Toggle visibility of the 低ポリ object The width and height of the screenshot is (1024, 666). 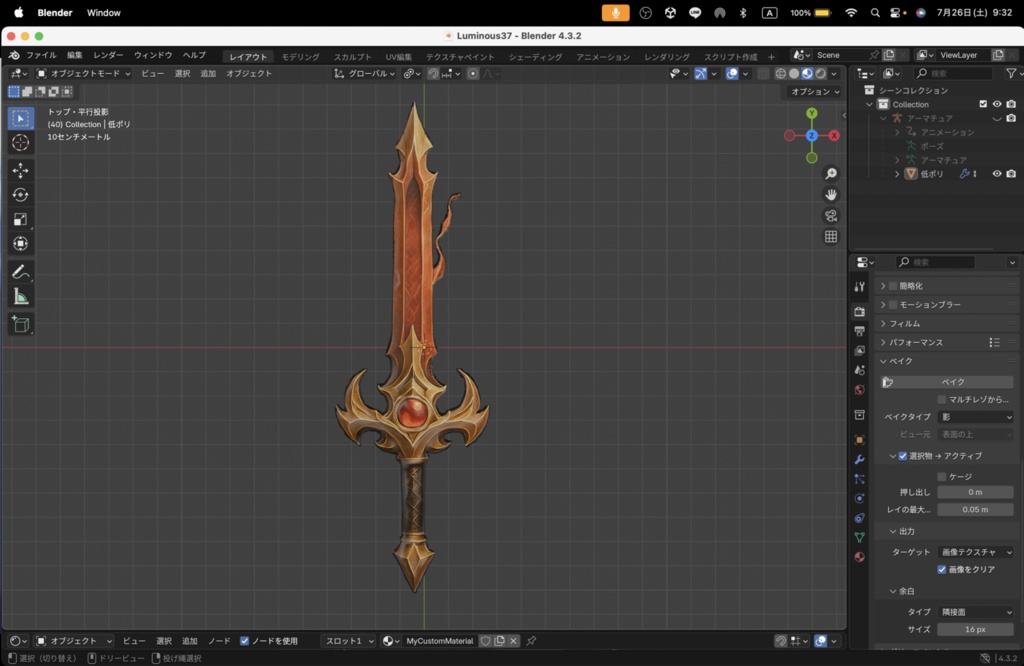[x=995, y=173]
